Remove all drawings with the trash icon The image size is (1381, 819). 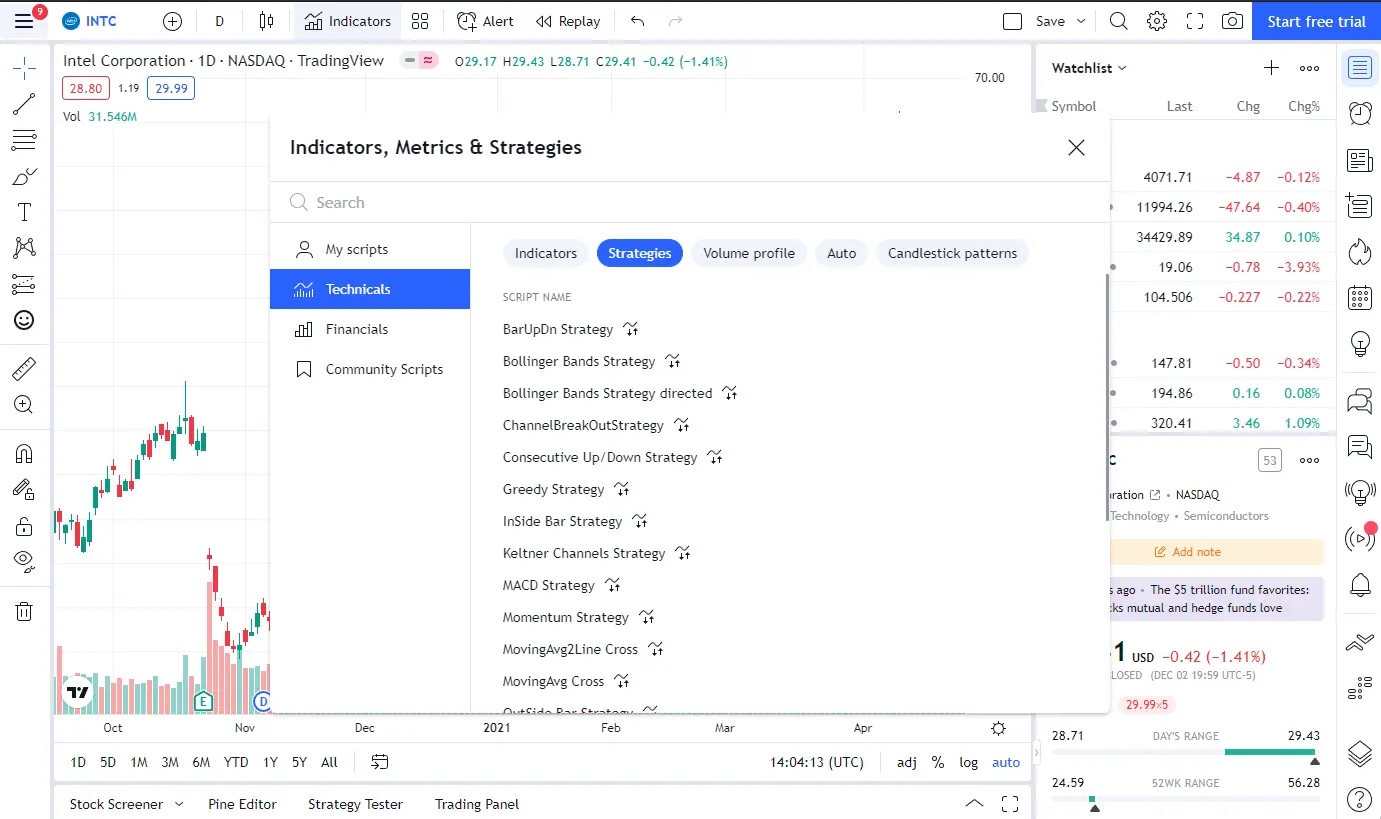(25, 611)
